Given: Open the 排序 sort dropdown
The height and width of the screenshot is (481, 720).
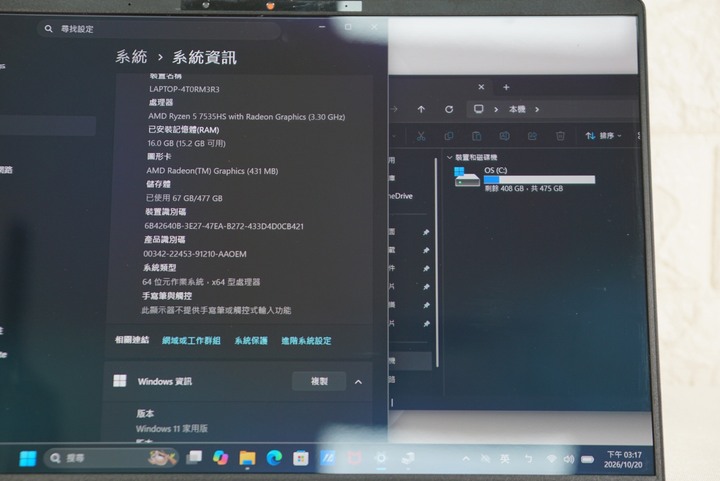Looking at the screenshot, I should tap(603, 135).
